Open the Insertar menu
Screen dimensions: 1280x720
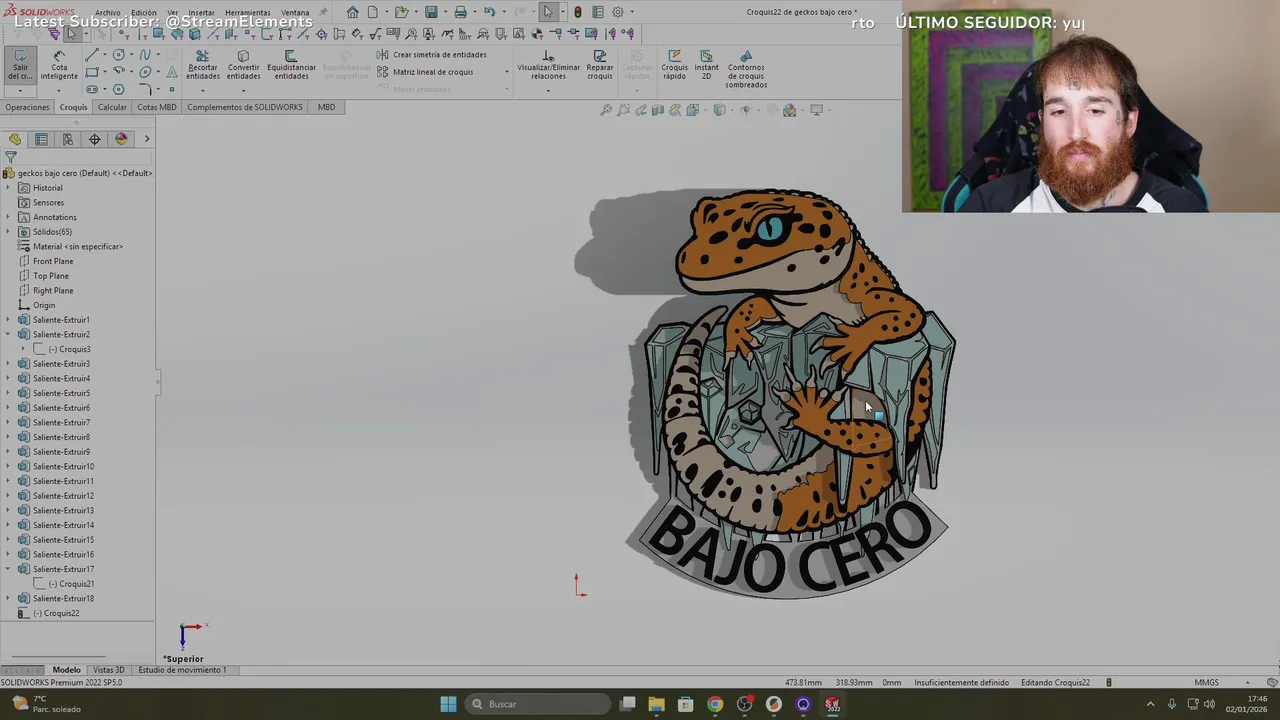click(x=201, y=13)
